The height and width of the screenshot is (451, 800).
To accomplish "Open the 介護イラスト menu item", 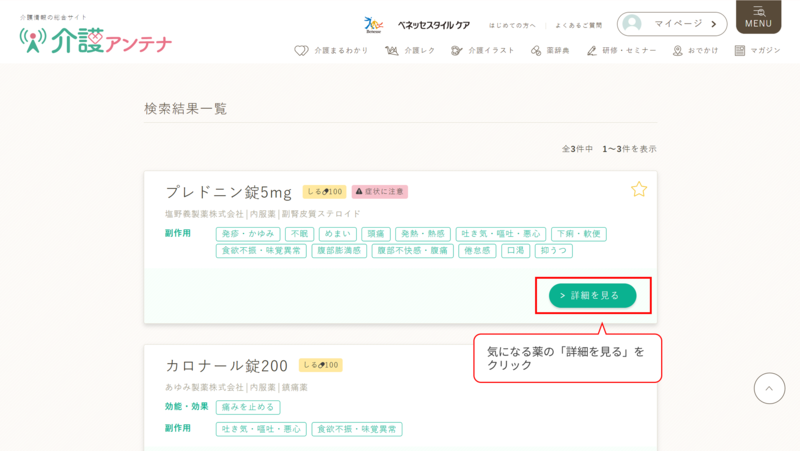I will (483, 51).
